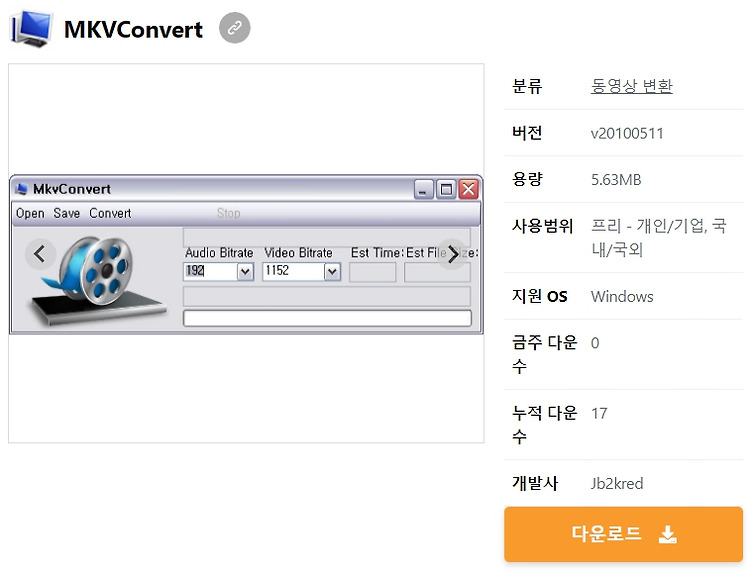Open the Open menu item
This screenshot has height=572, width=750.
(30, 213)
